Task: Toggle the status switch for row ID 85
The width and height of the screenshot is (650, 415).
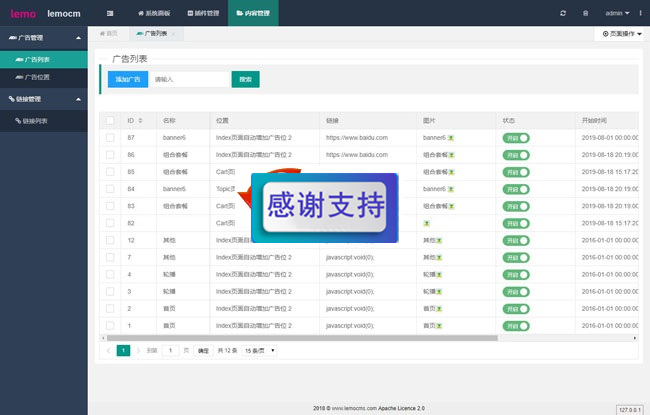Action: click(516, 172)
